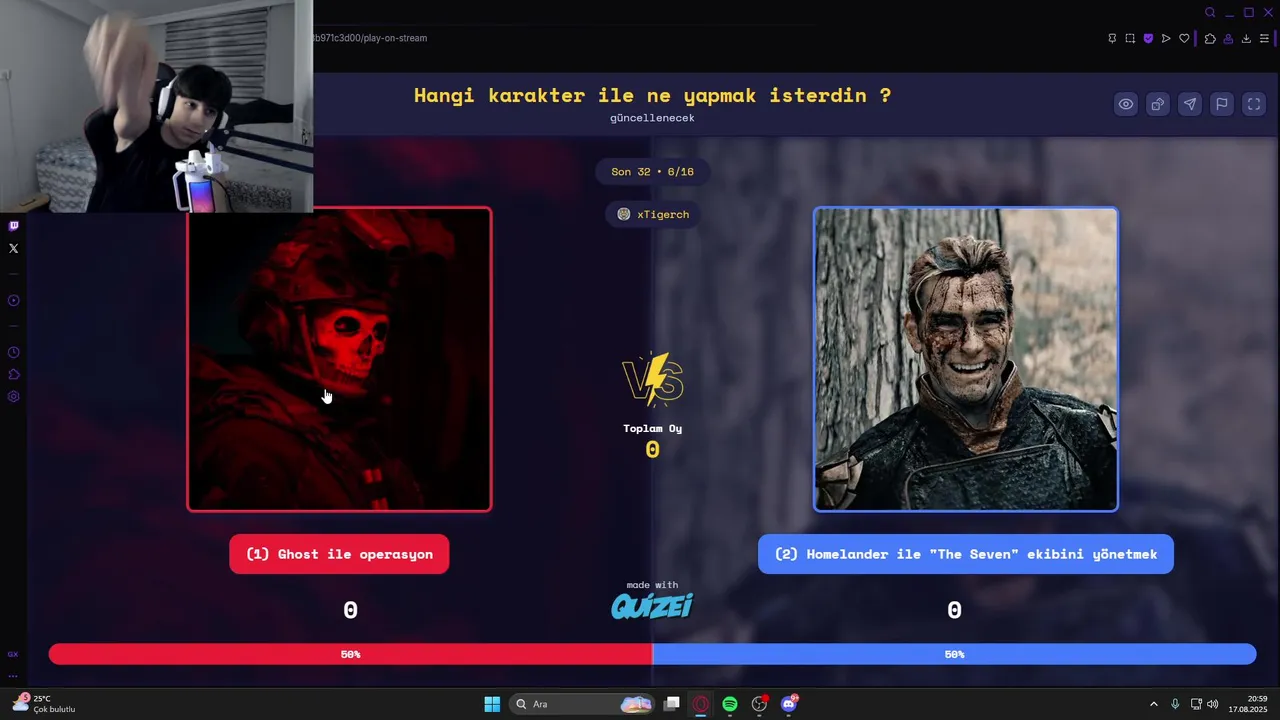Open the weather widget "Çok bulutlu"
The image size is (1280, 720).
pos(44,704)
